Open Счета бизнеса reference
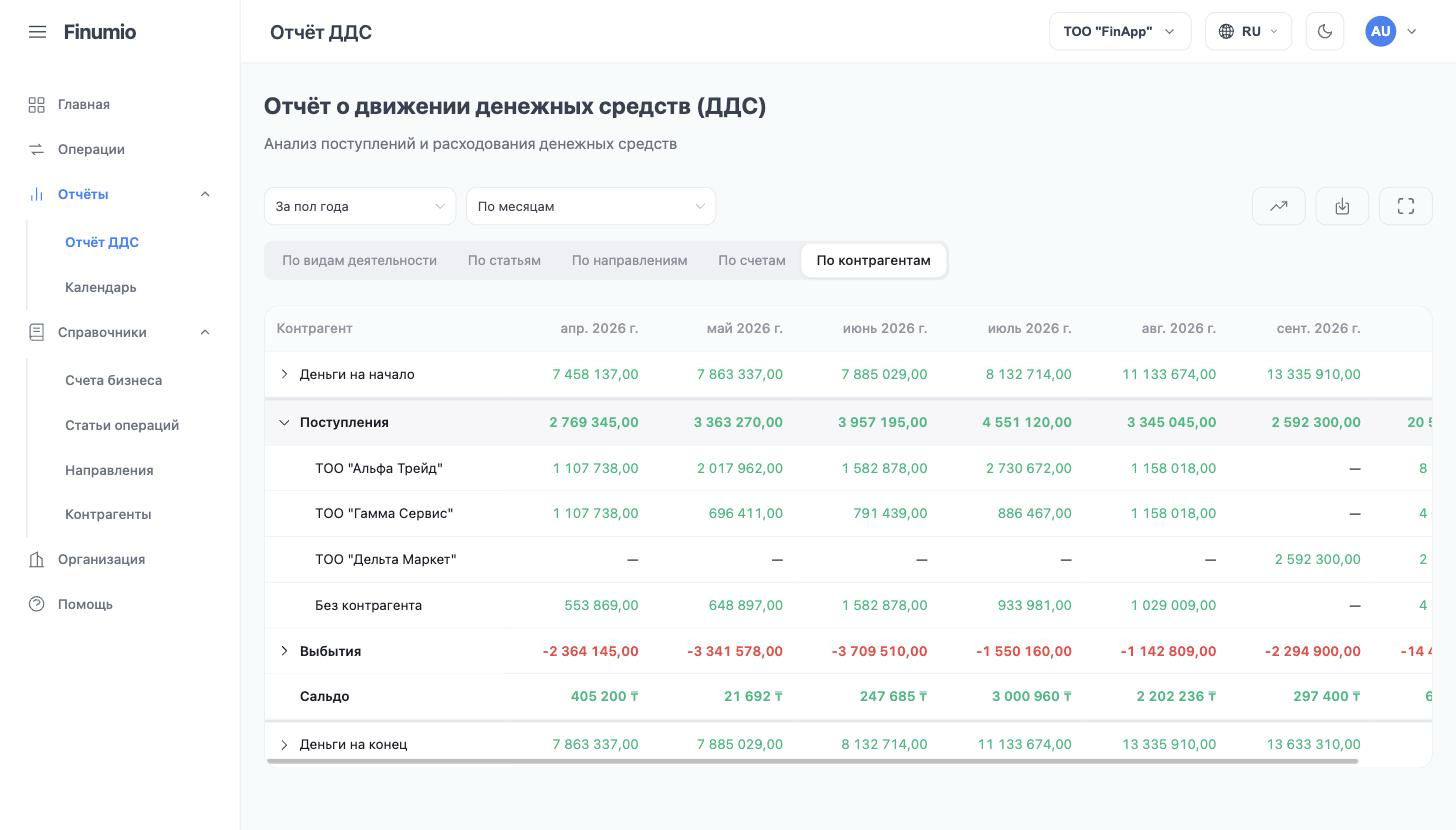The width and height of the screenshot is (1456, 830). pos(114,380)
